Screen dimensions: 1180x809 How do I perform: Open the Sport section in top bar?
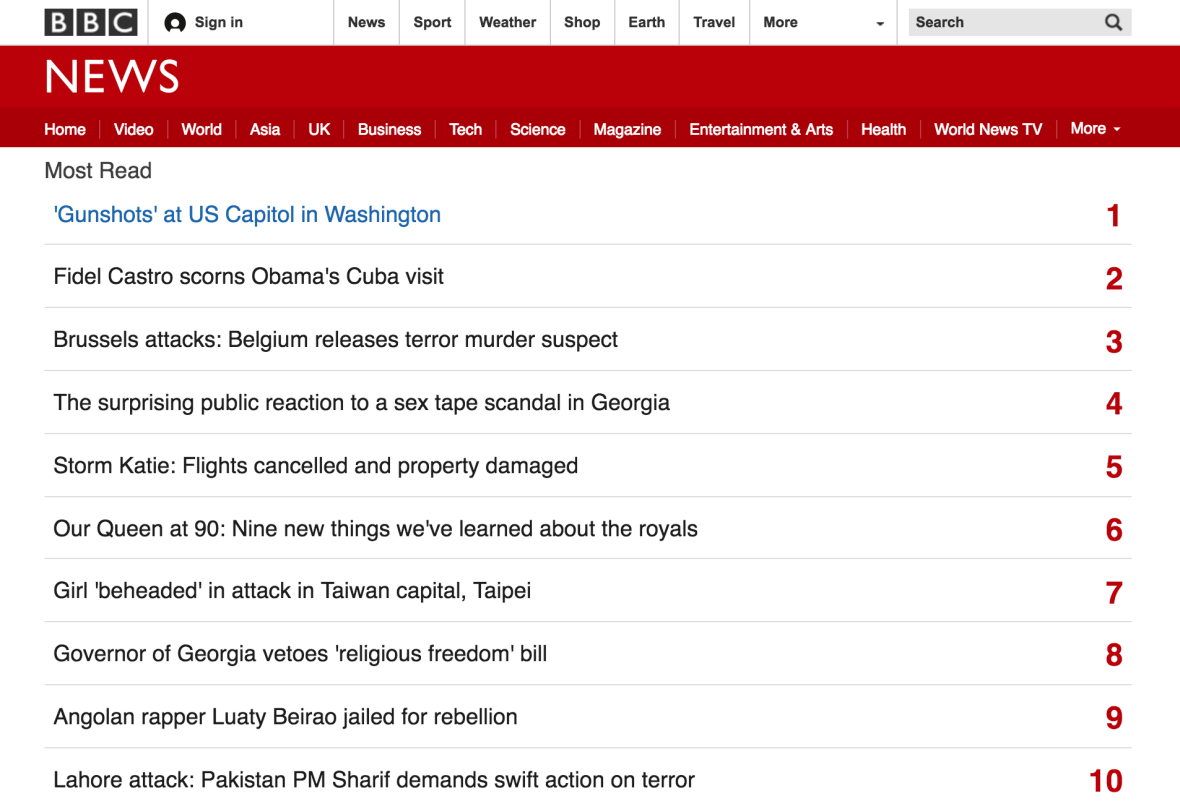pyautogui.click(x=432, y=22)
